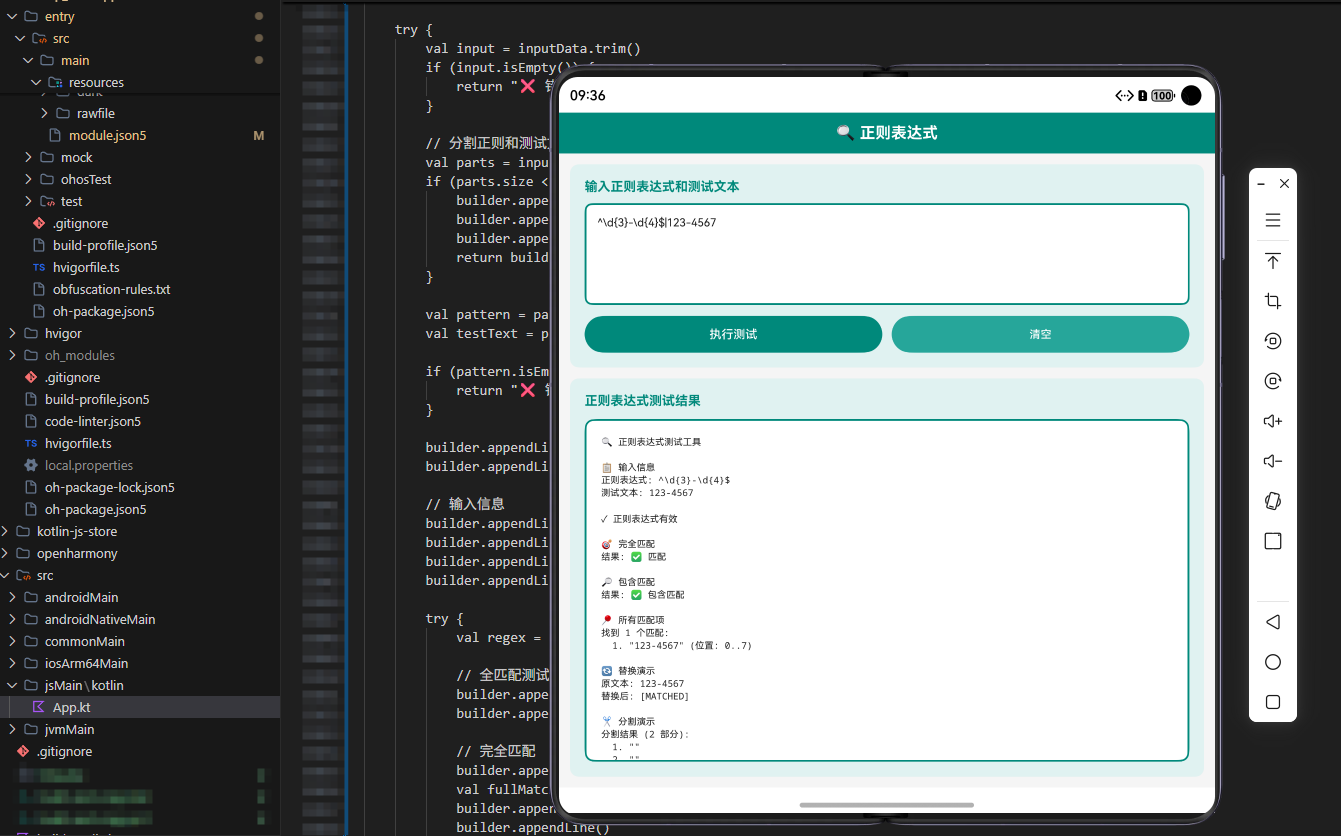
Task: Click the 09:36 clock in phone status bar
Action: 588,96
